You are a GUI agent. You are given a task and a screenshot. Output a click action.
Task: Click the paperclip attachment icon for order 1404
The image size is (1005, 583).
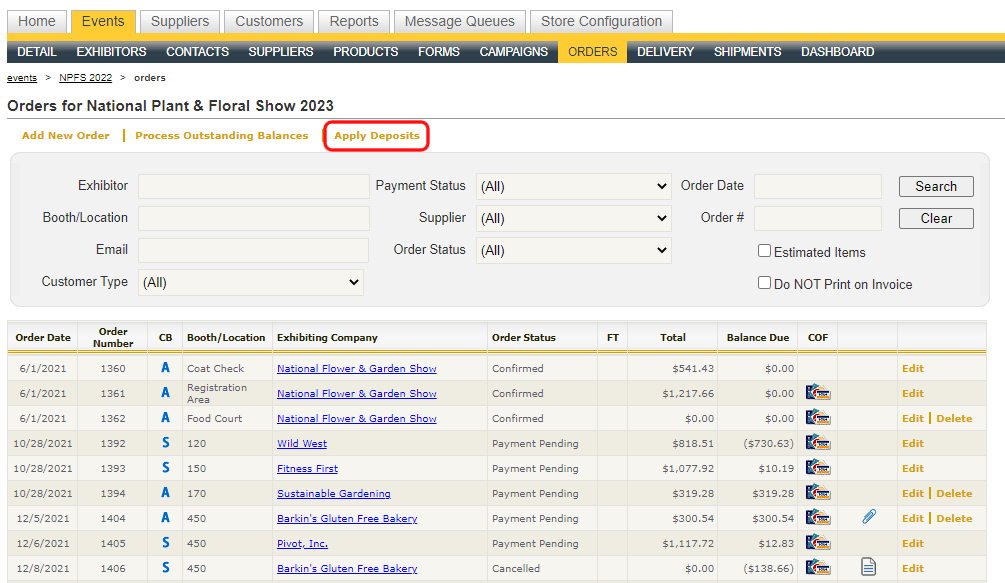coord(868,517)
